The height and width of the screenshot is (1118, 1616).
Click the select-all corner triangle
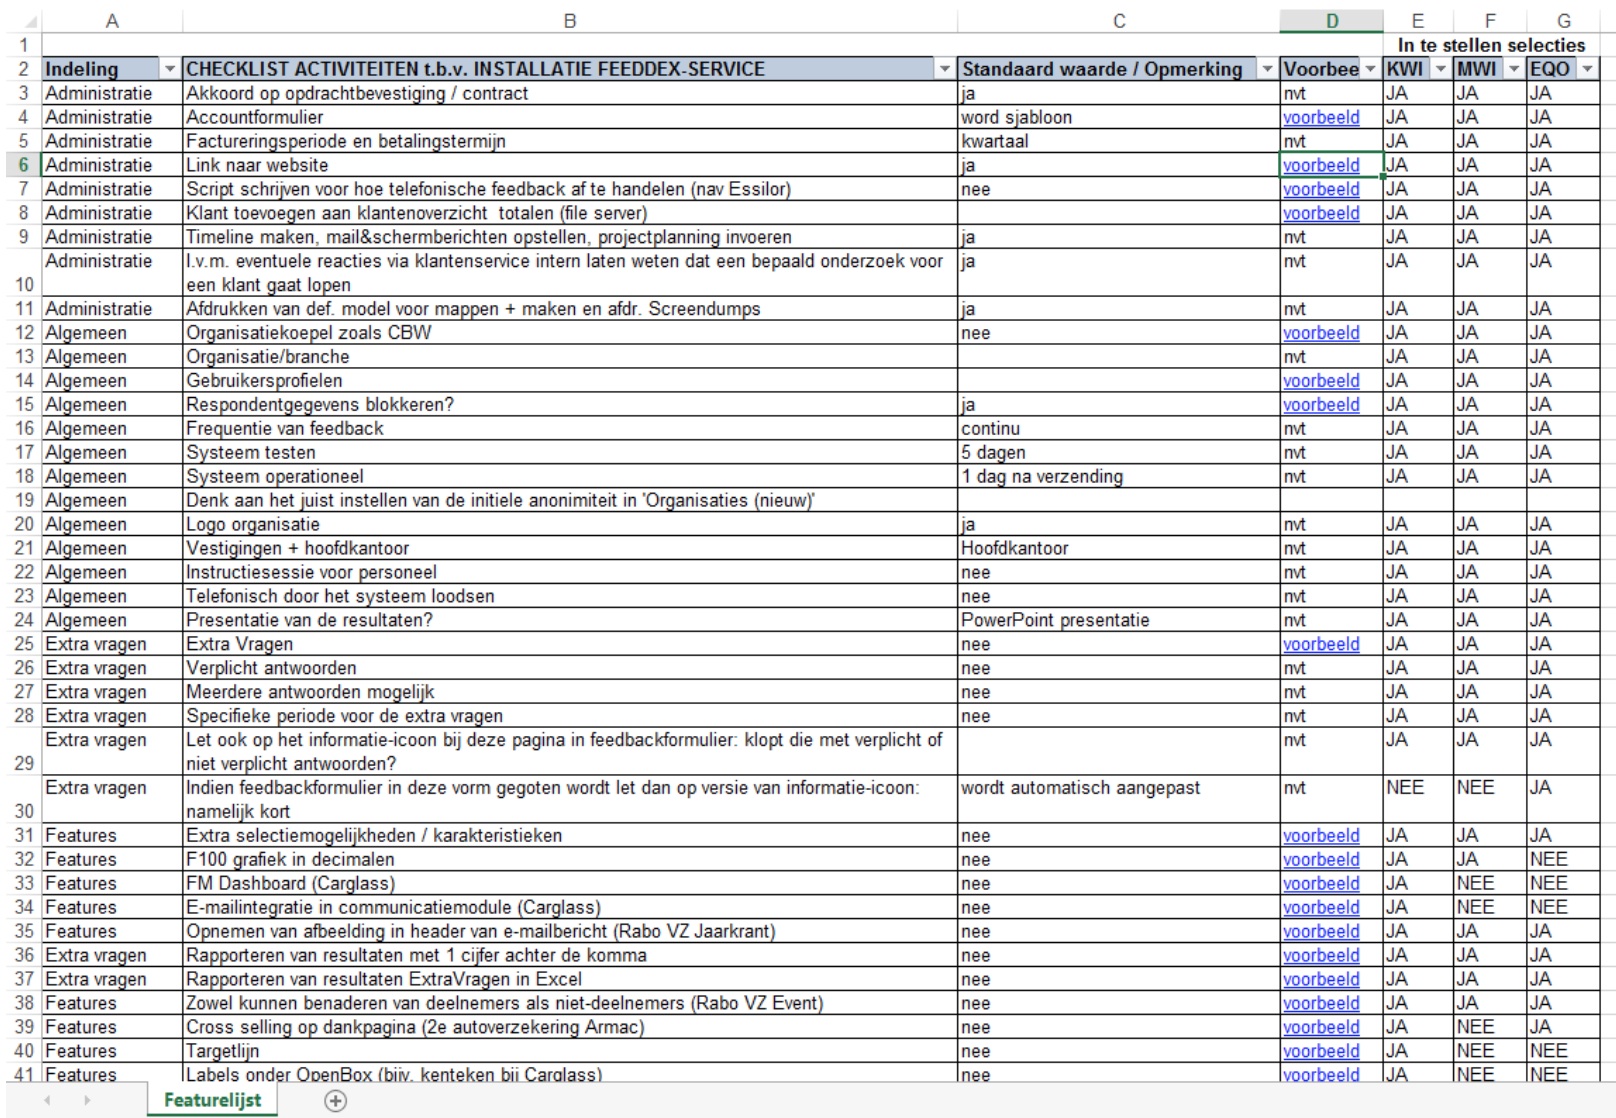30,22
